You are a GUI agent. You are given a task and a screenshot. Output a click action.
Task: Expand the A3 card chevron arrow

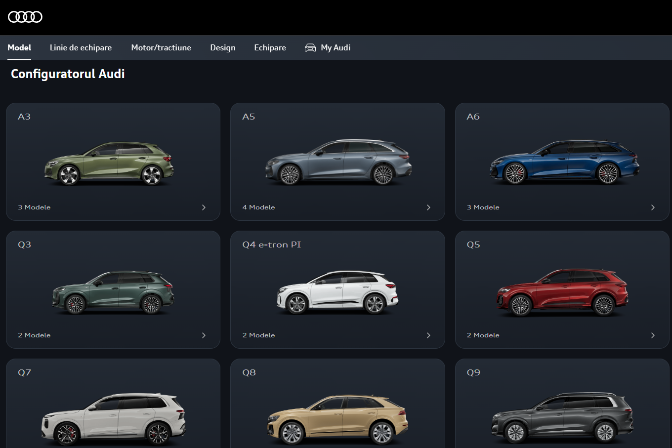point(204,207)
